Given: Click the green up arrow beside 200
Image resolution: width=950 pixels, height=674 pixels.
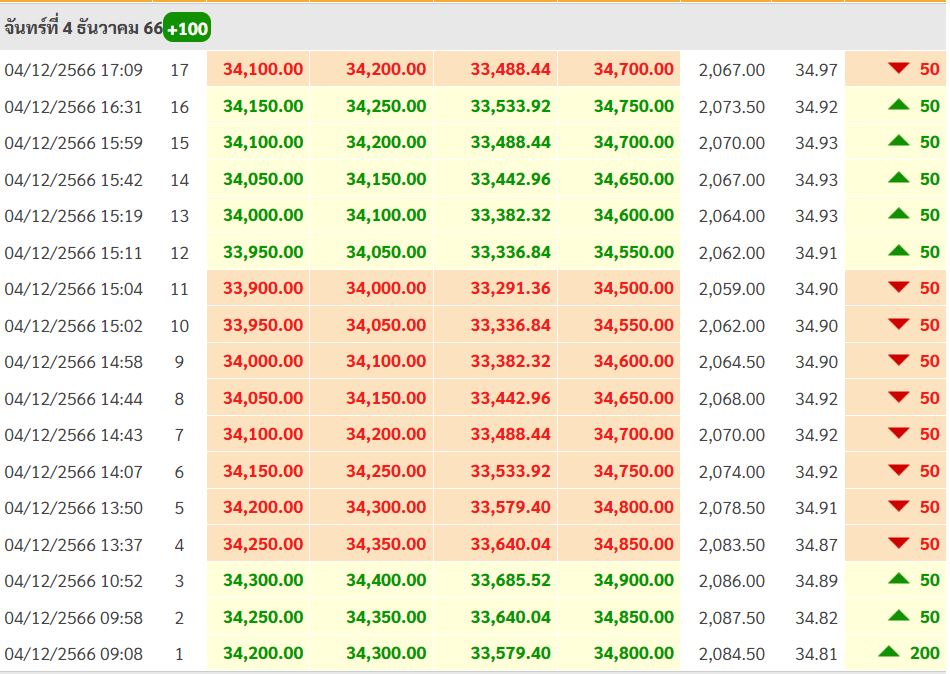Looking at the screenshot, I should 889,652.
